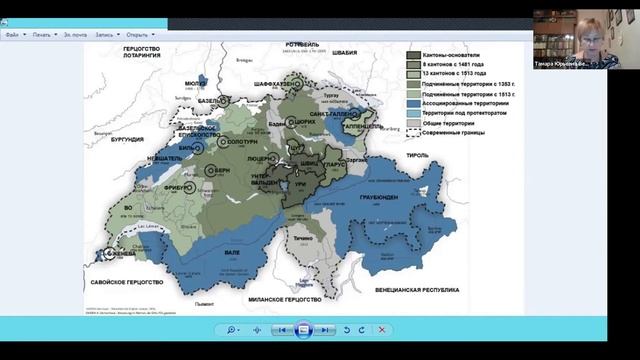640x360 pixels.
Task: Go to the next image
Action: pyautogui.click(x=325, y=330)
